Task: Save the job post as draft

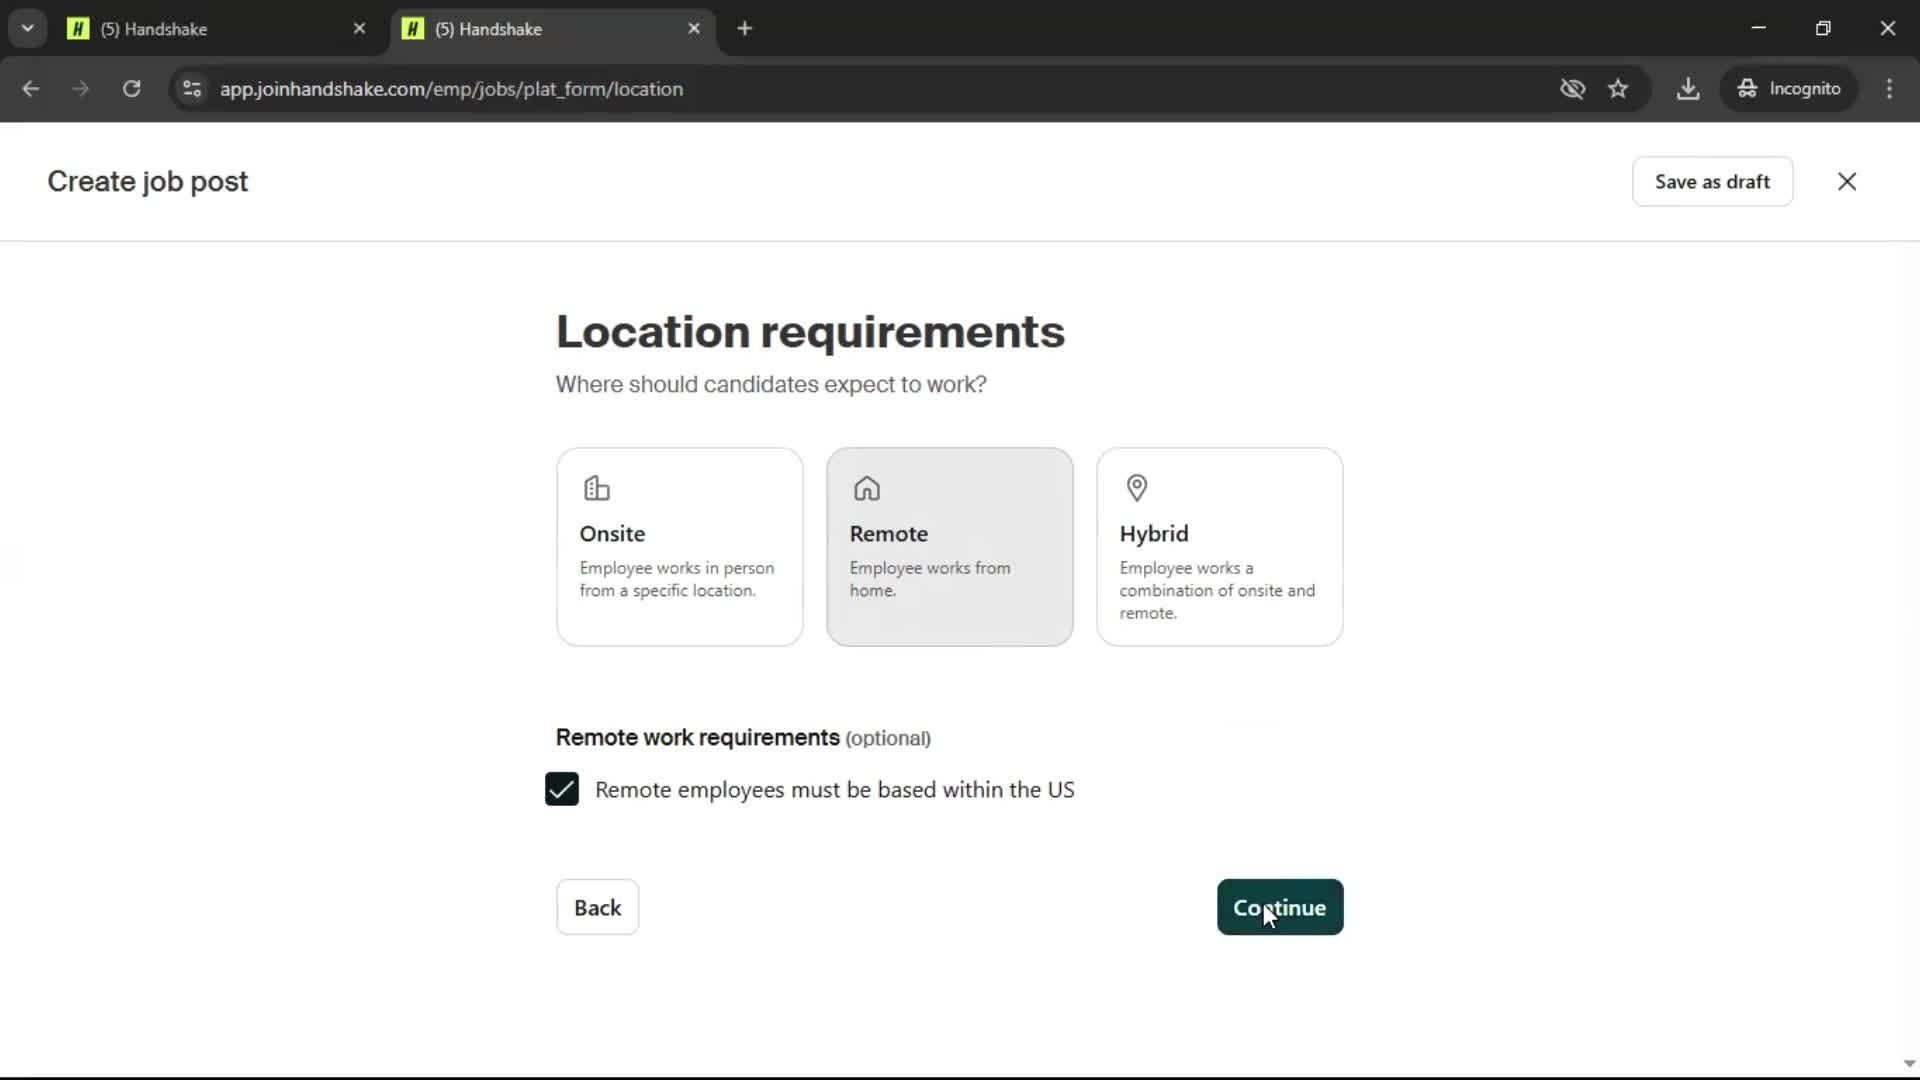Action: coord(1712,181)
